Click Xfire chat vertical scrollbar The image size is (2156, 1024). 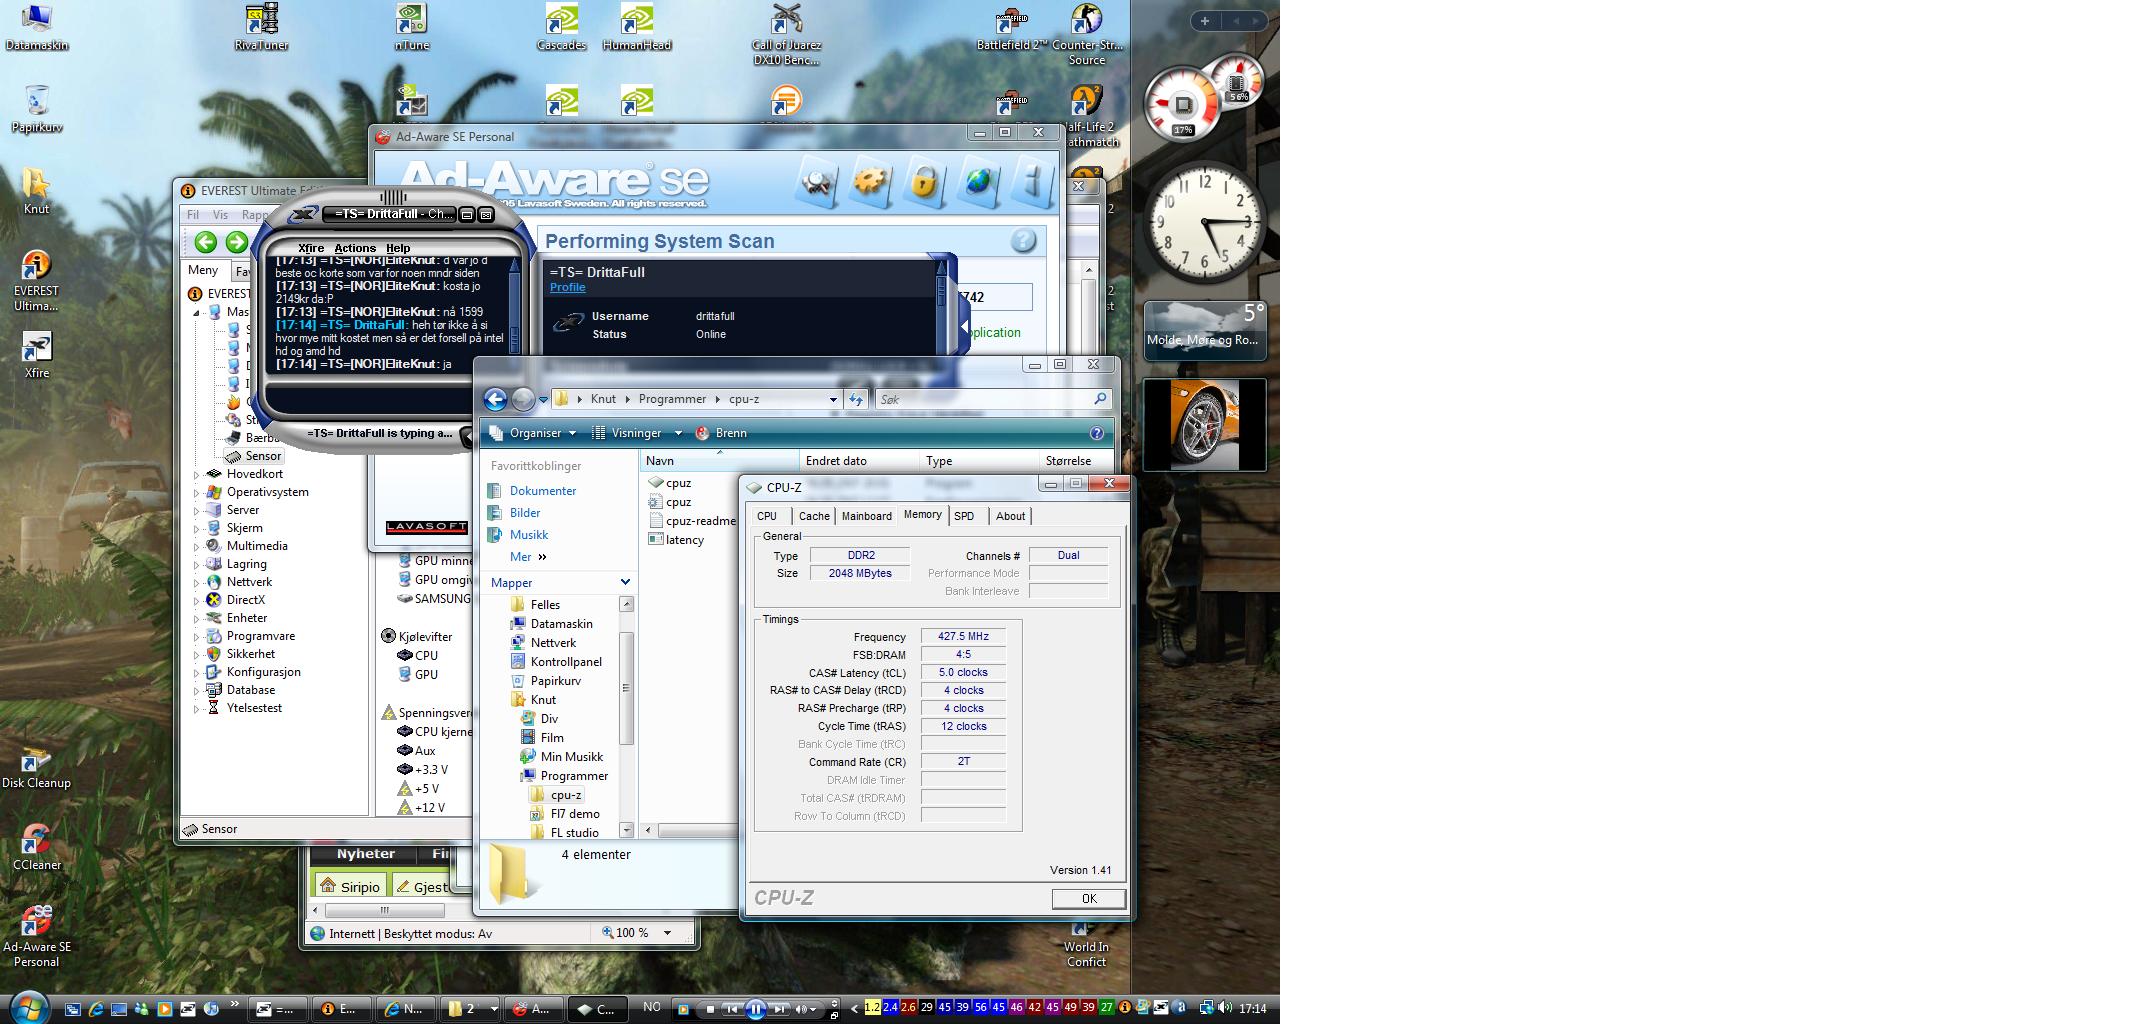515,305
